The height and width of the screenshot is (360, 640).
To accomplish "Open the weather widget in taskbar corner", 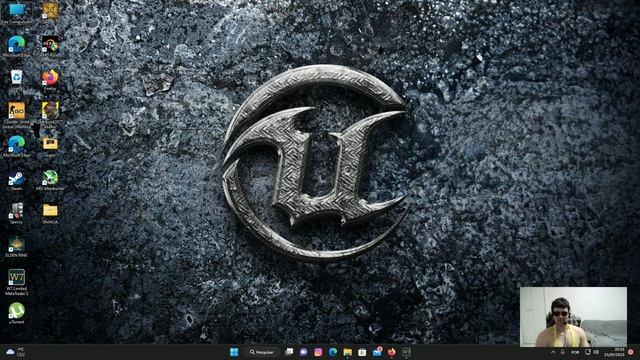I will click(16, 352).
